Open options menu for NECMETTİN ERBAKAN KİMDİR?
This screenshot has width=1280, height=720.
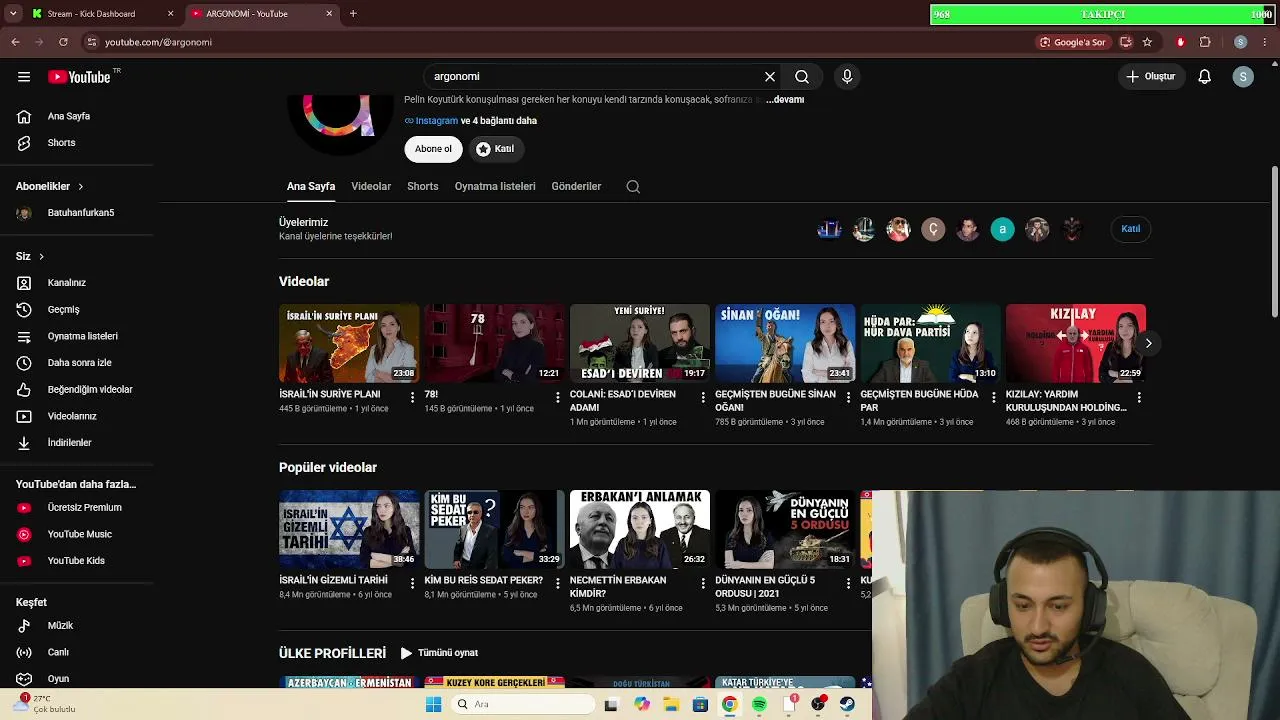(x=703, y=583)
